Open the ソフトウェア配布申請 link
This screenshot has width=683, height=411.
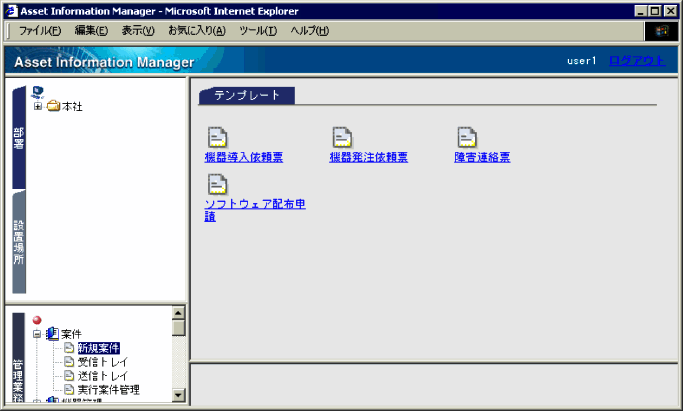[255, 210]
